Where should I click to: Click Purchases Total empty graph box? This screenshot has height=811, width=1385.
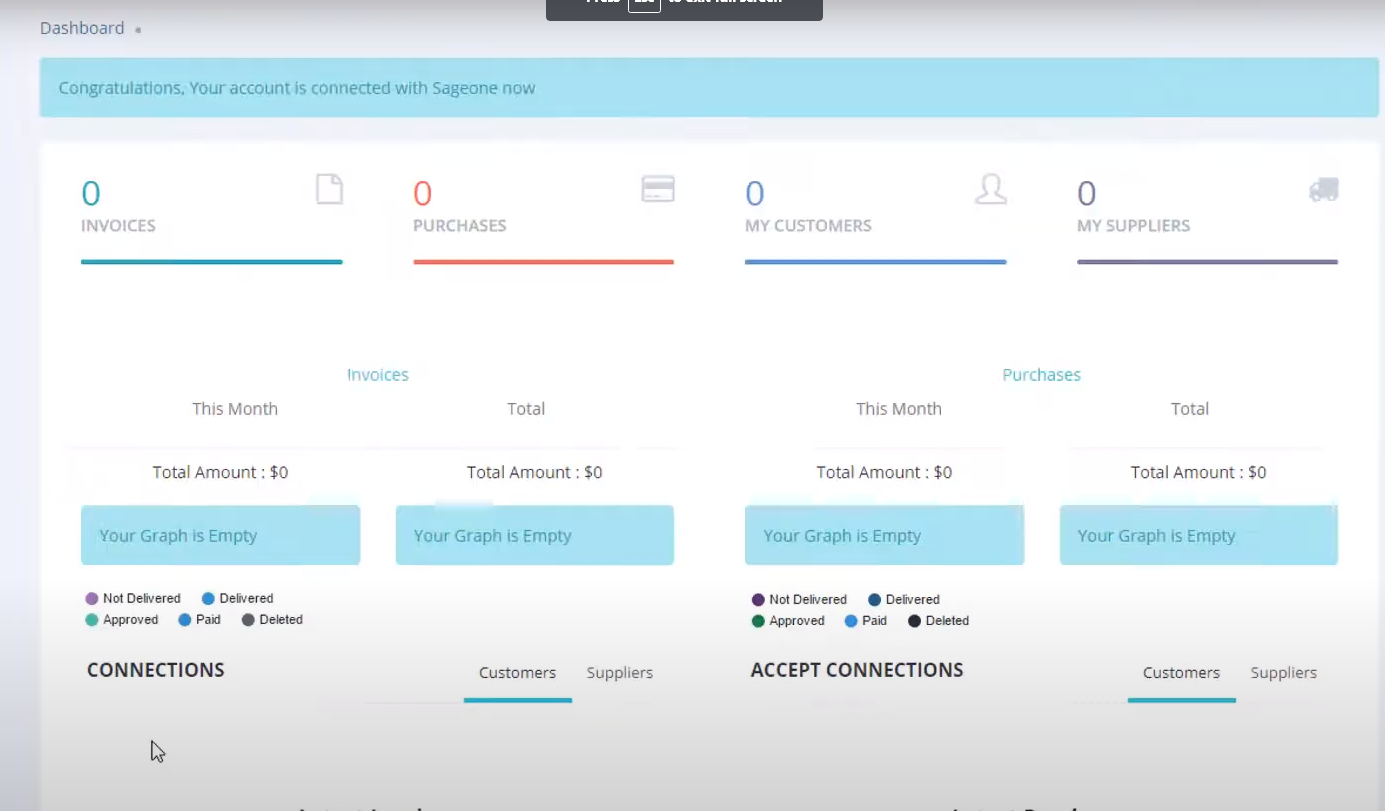point(1199,535)
